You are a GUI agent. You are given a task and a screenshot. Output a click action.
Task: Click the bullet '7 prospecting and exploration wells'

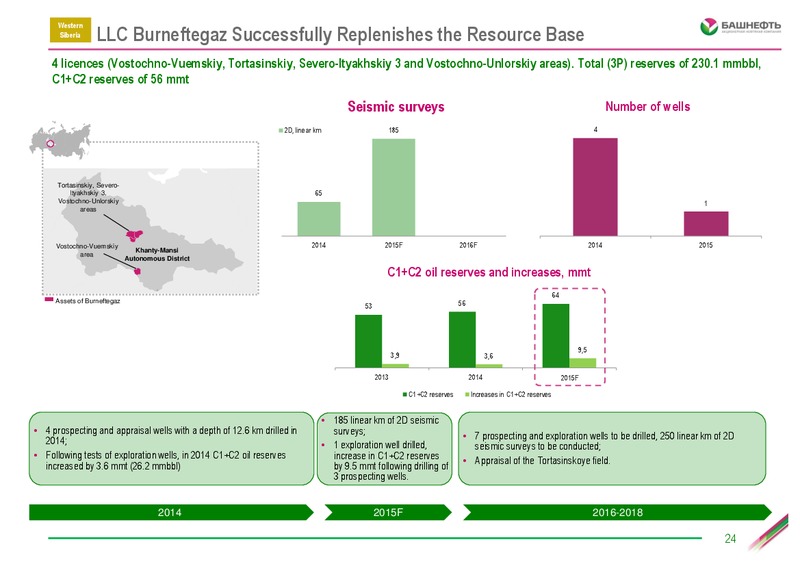tap(604, 441)
